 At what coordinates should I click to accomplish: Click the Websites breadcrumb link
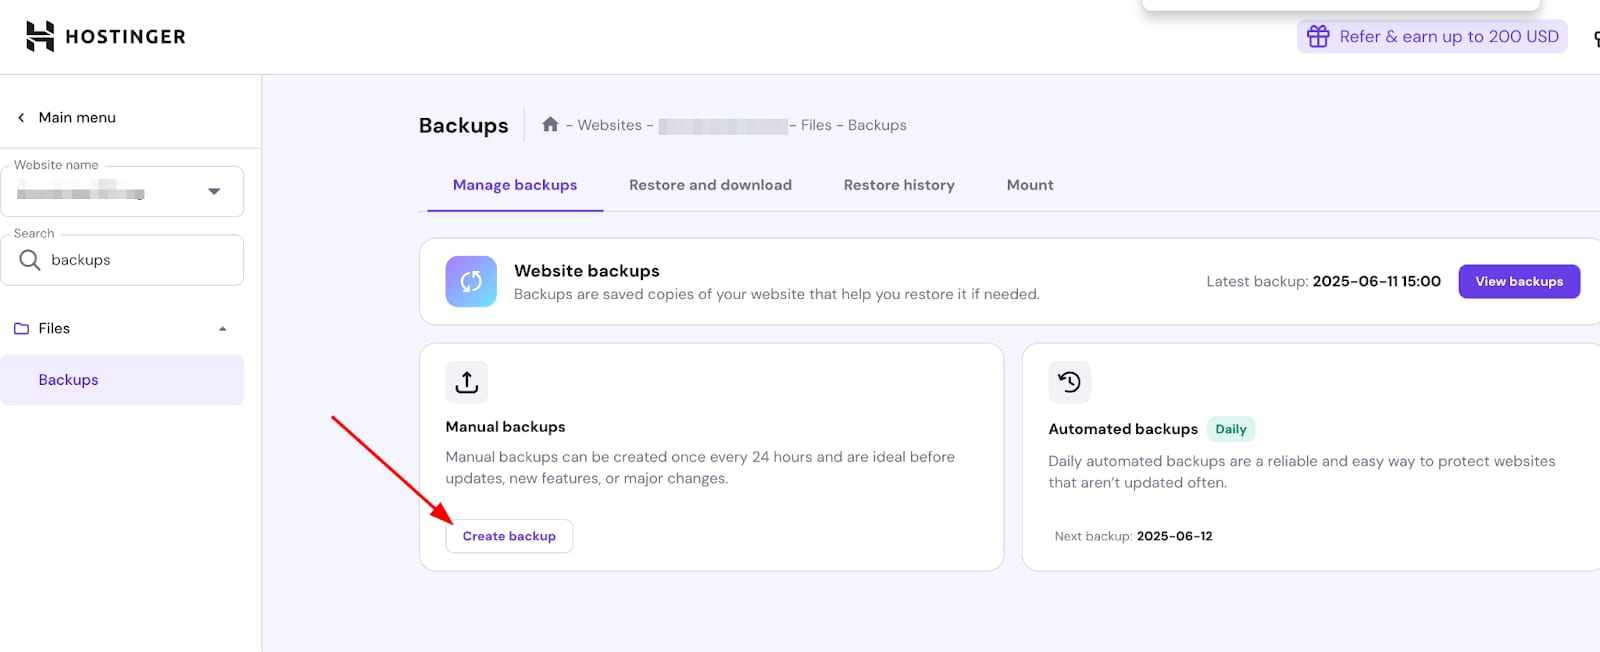click(609, 125)
